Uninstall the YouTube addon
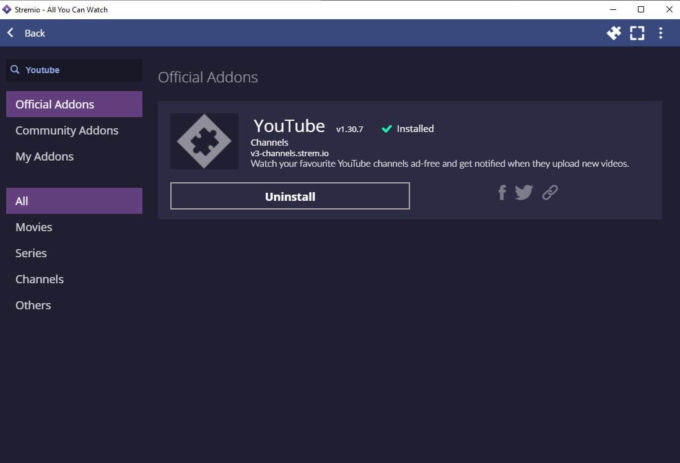This screenshot has width=680, height=463. pyautogui.click(x=290, y=196)
